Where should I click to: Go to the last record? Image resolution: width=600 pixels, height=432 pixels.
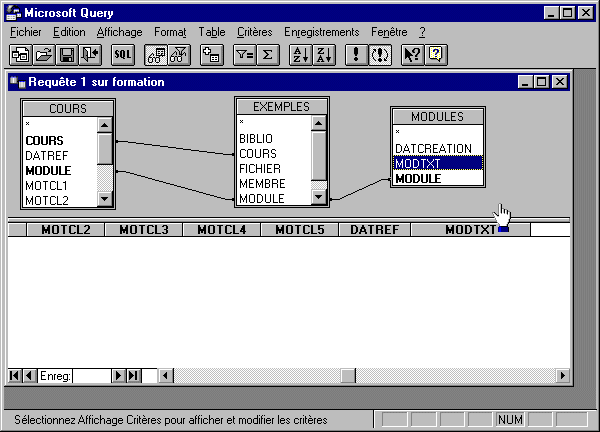[x=134, y=376]
